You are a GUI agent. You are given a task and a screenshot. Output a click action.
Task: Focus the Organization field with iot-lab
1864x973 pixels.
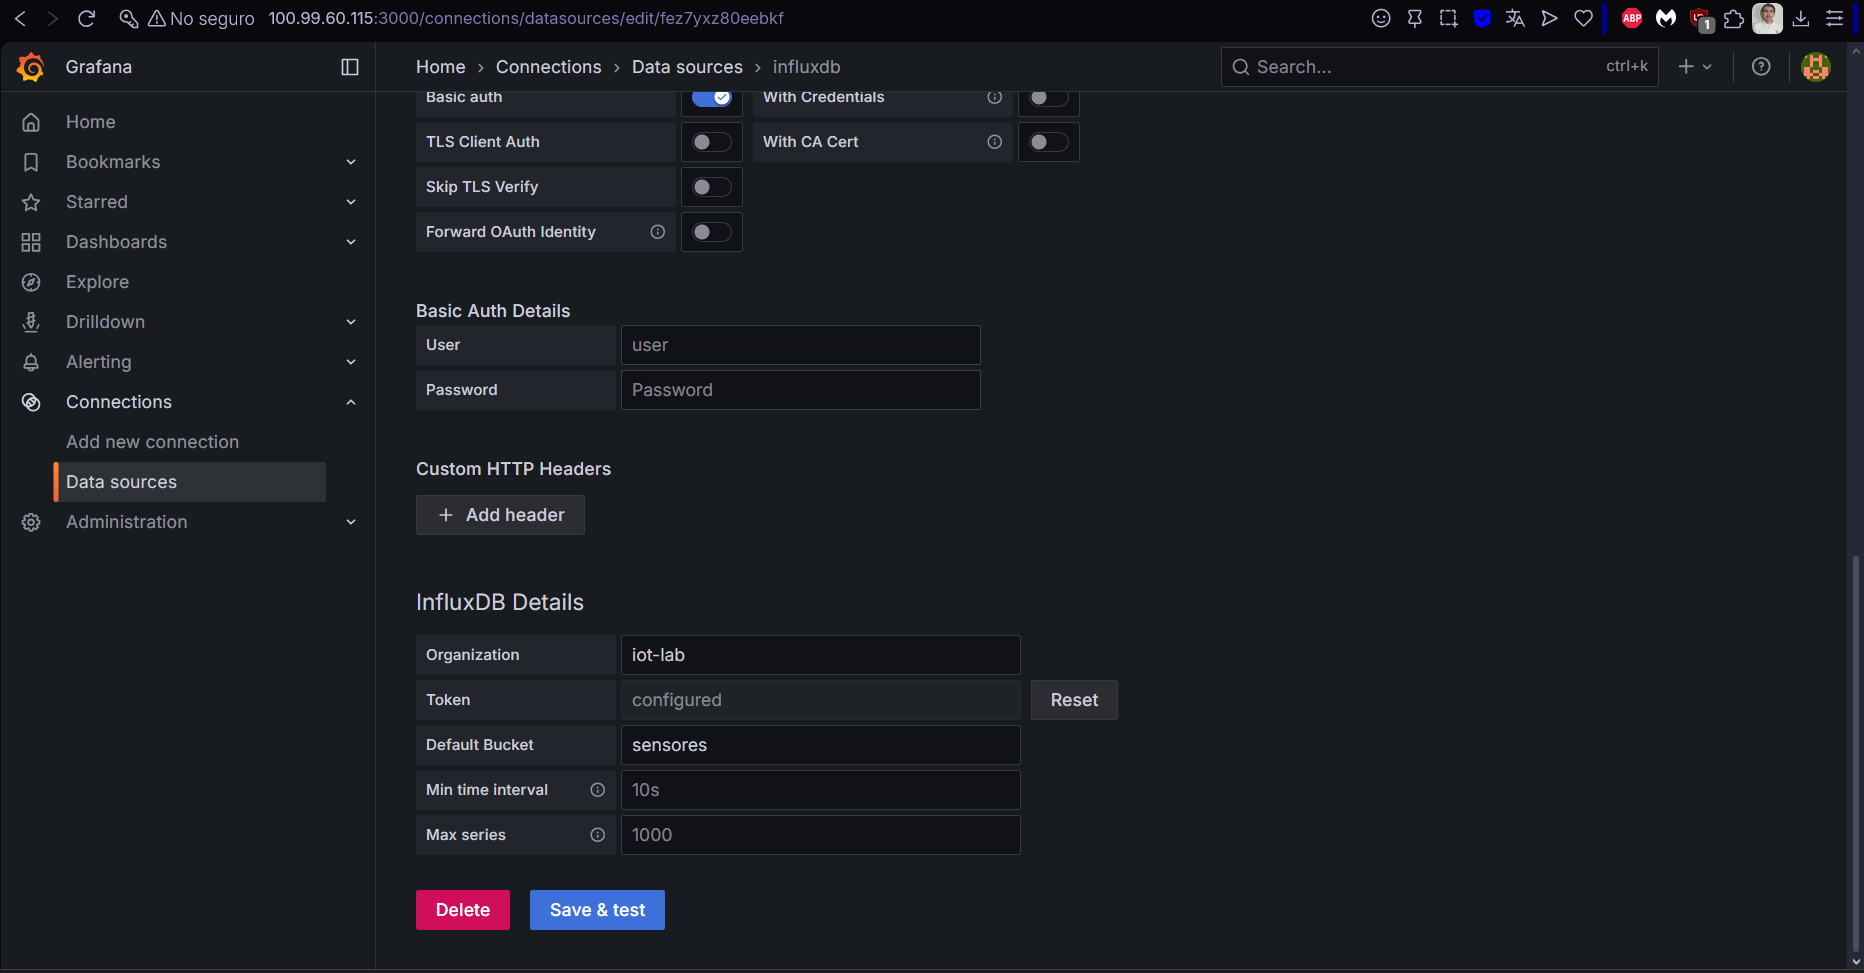821,655
